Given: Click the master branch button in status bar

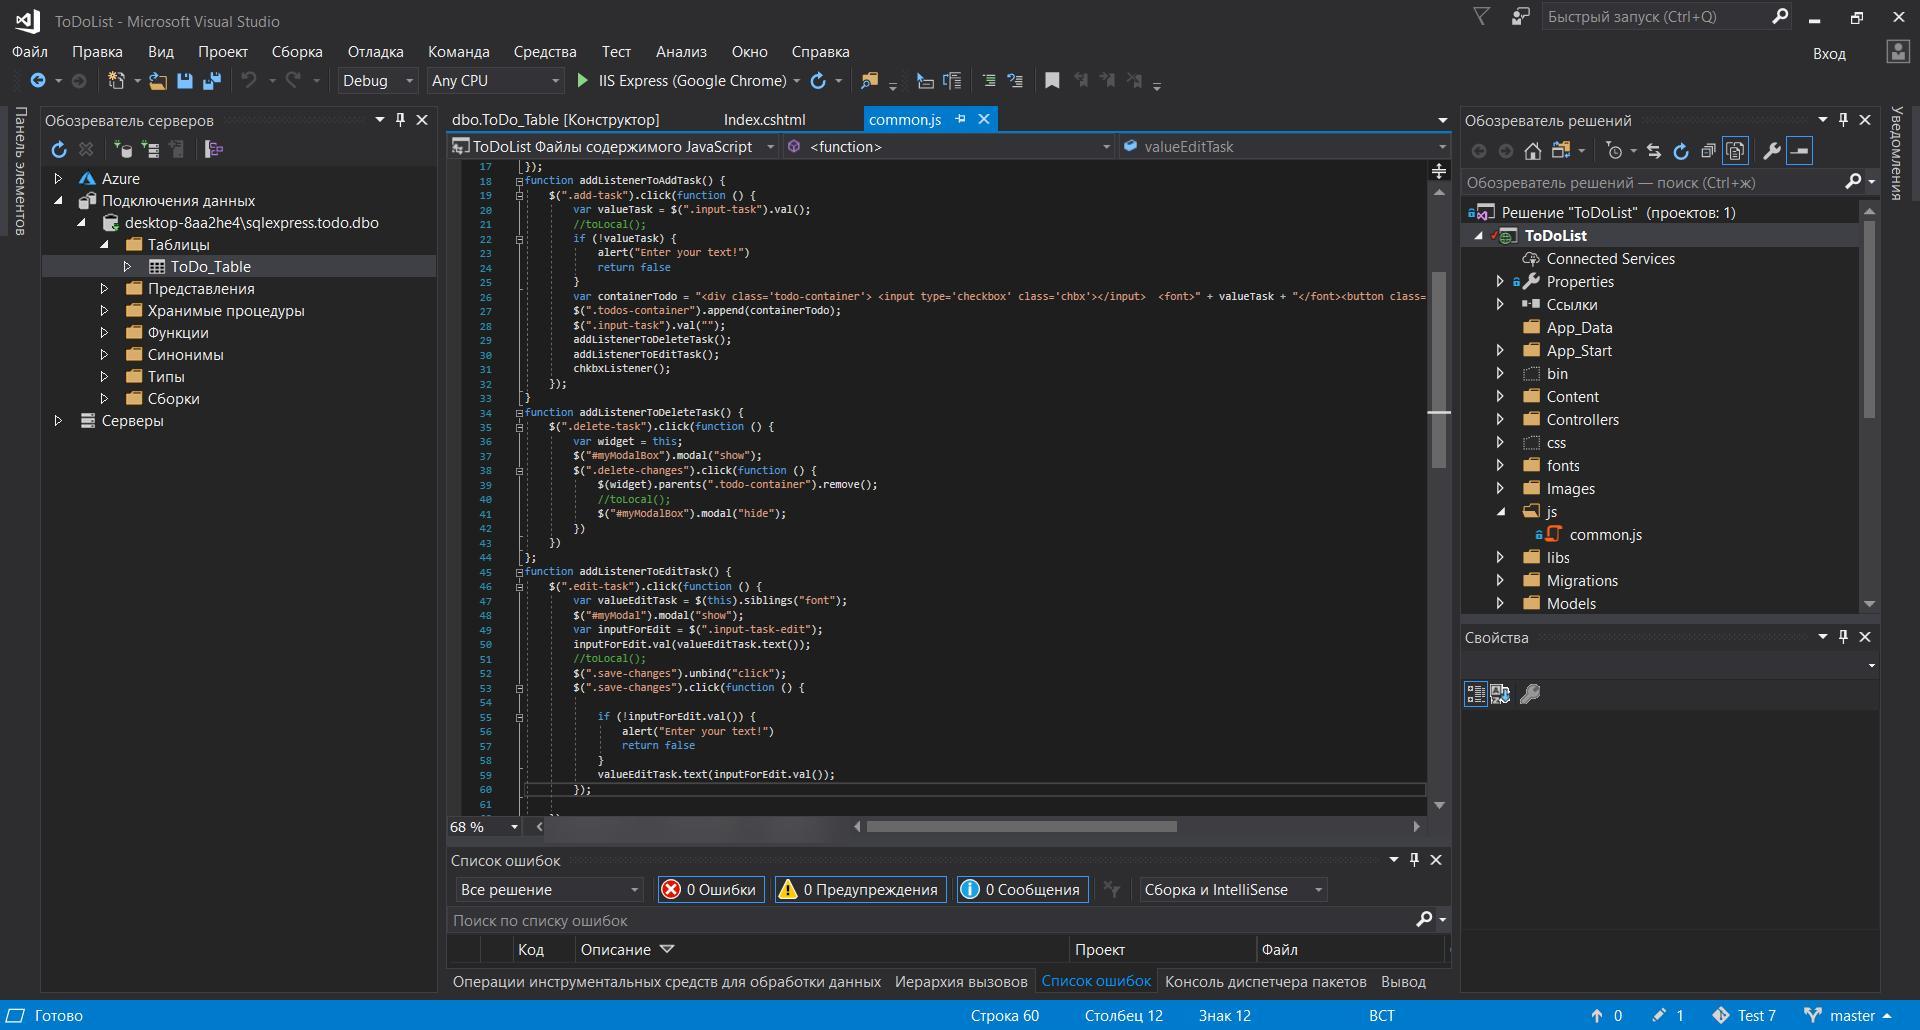Looking at the screenshot, I should pos(1851,1016).
